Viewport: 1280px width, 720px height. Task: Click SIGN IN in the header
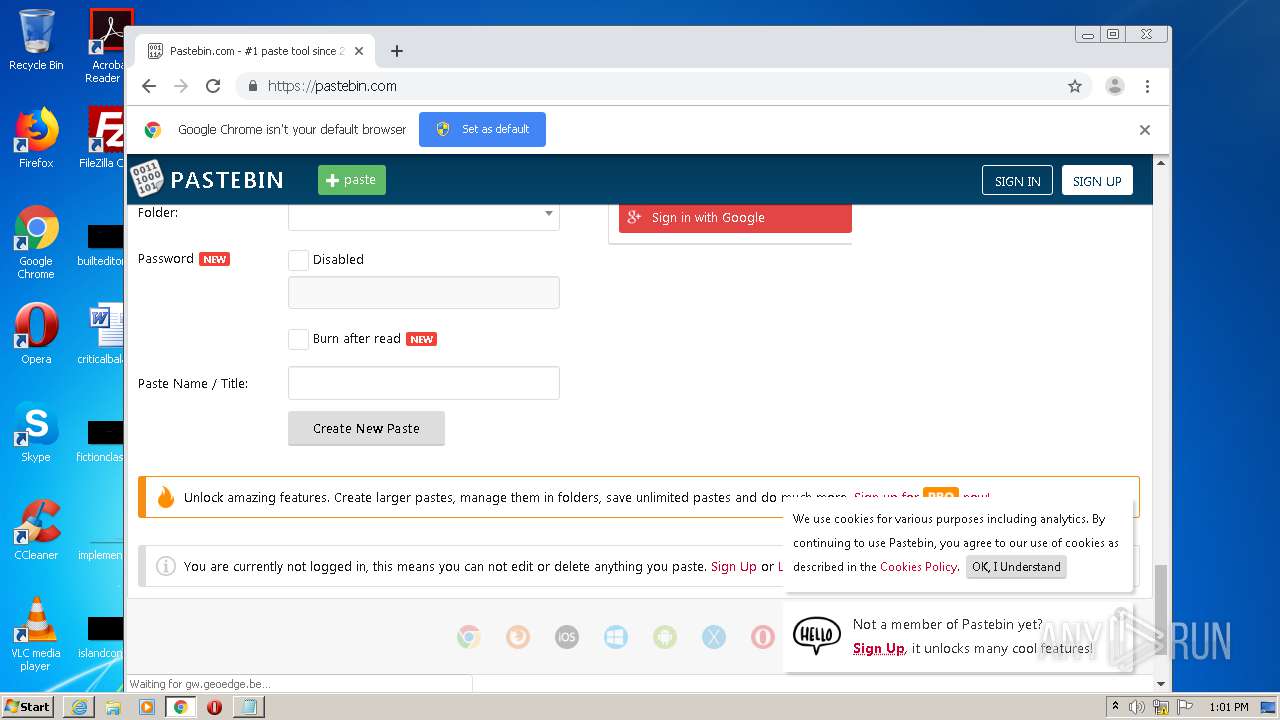pyautogui.click(x=1017, y=181)
